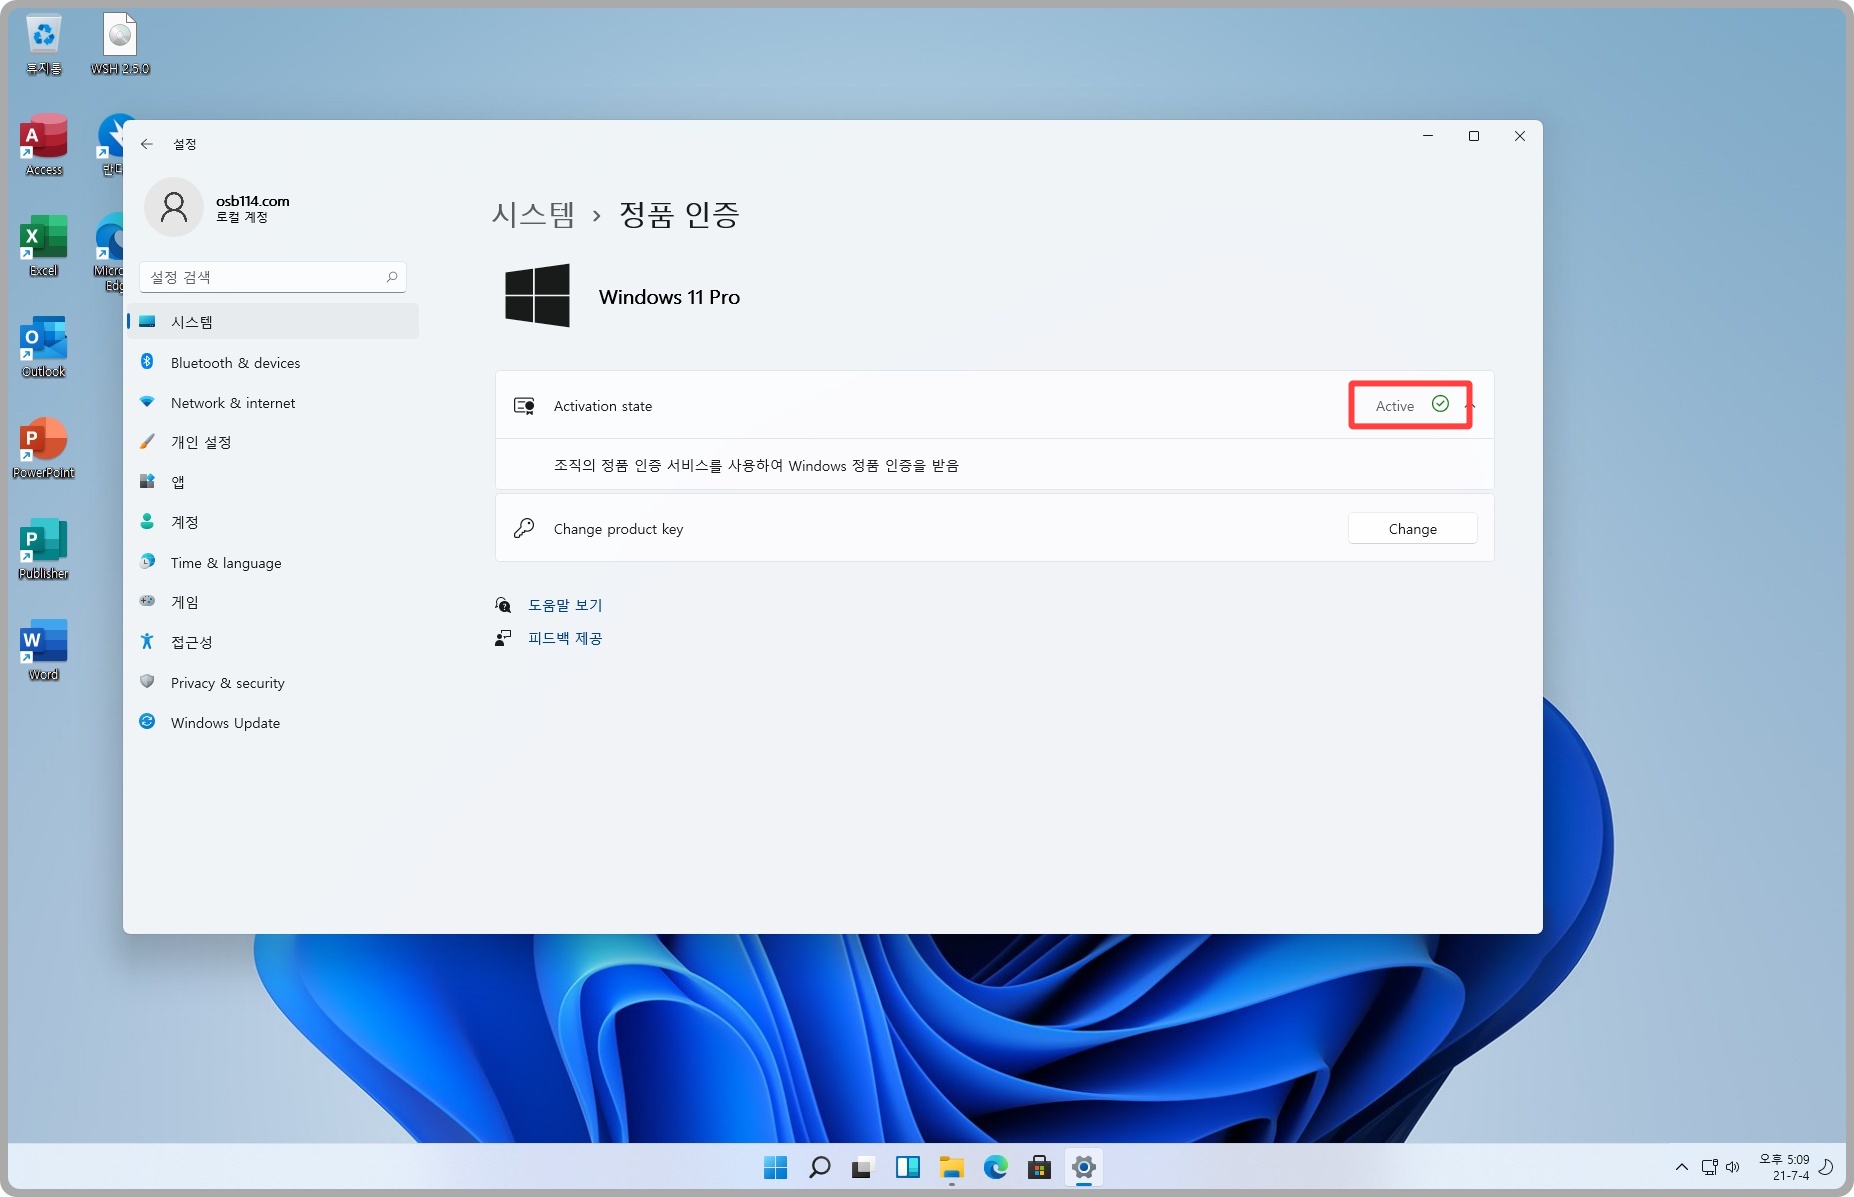Launch Microsoft Edge from the taskbar
Screen dimensions: 1854x1197
point(996,1167)
